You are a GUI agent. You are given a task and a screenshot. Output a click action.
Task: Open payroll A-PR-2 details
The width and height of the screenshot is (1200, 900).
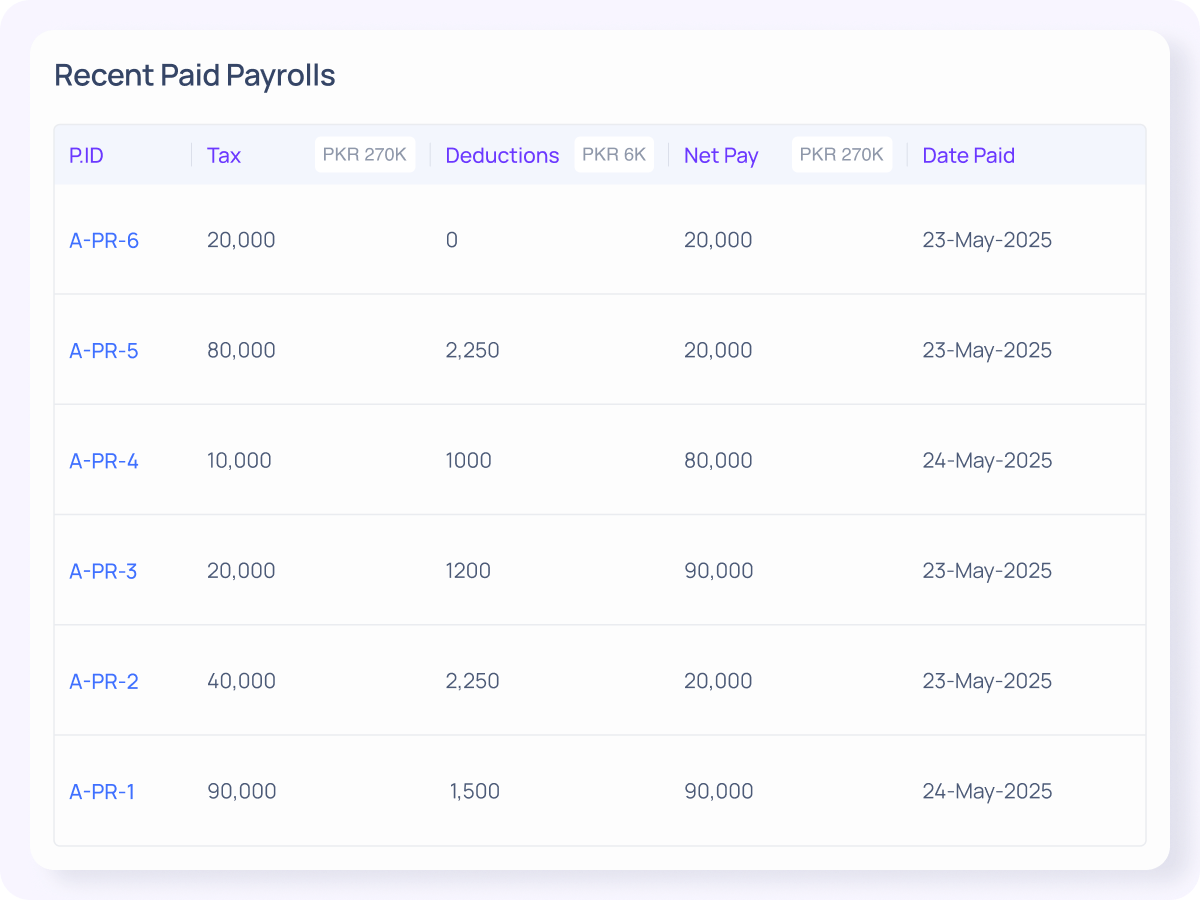104,680
